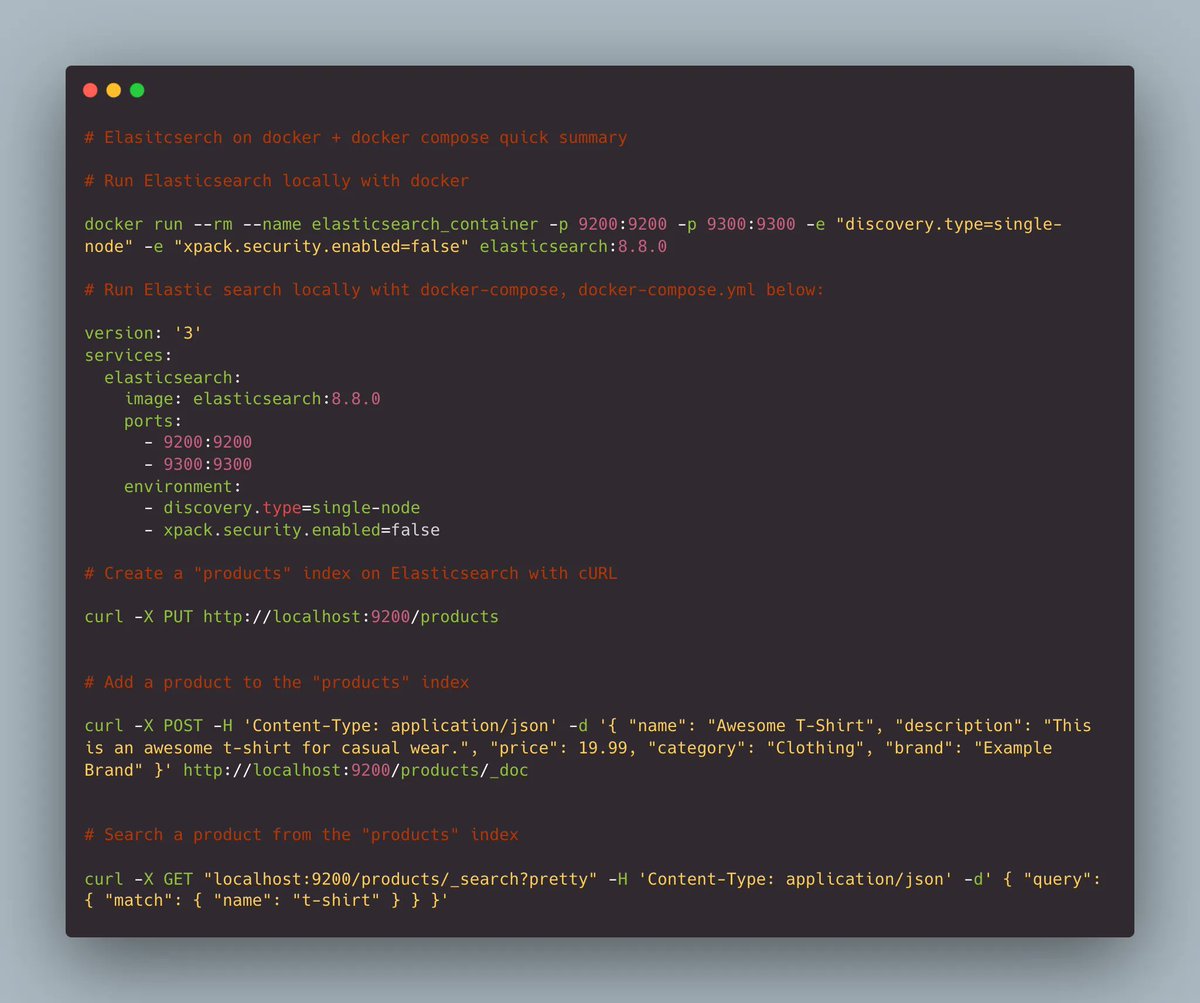
Task: Click the '- discovery.type=single-node' line
Action: (282, 508)
